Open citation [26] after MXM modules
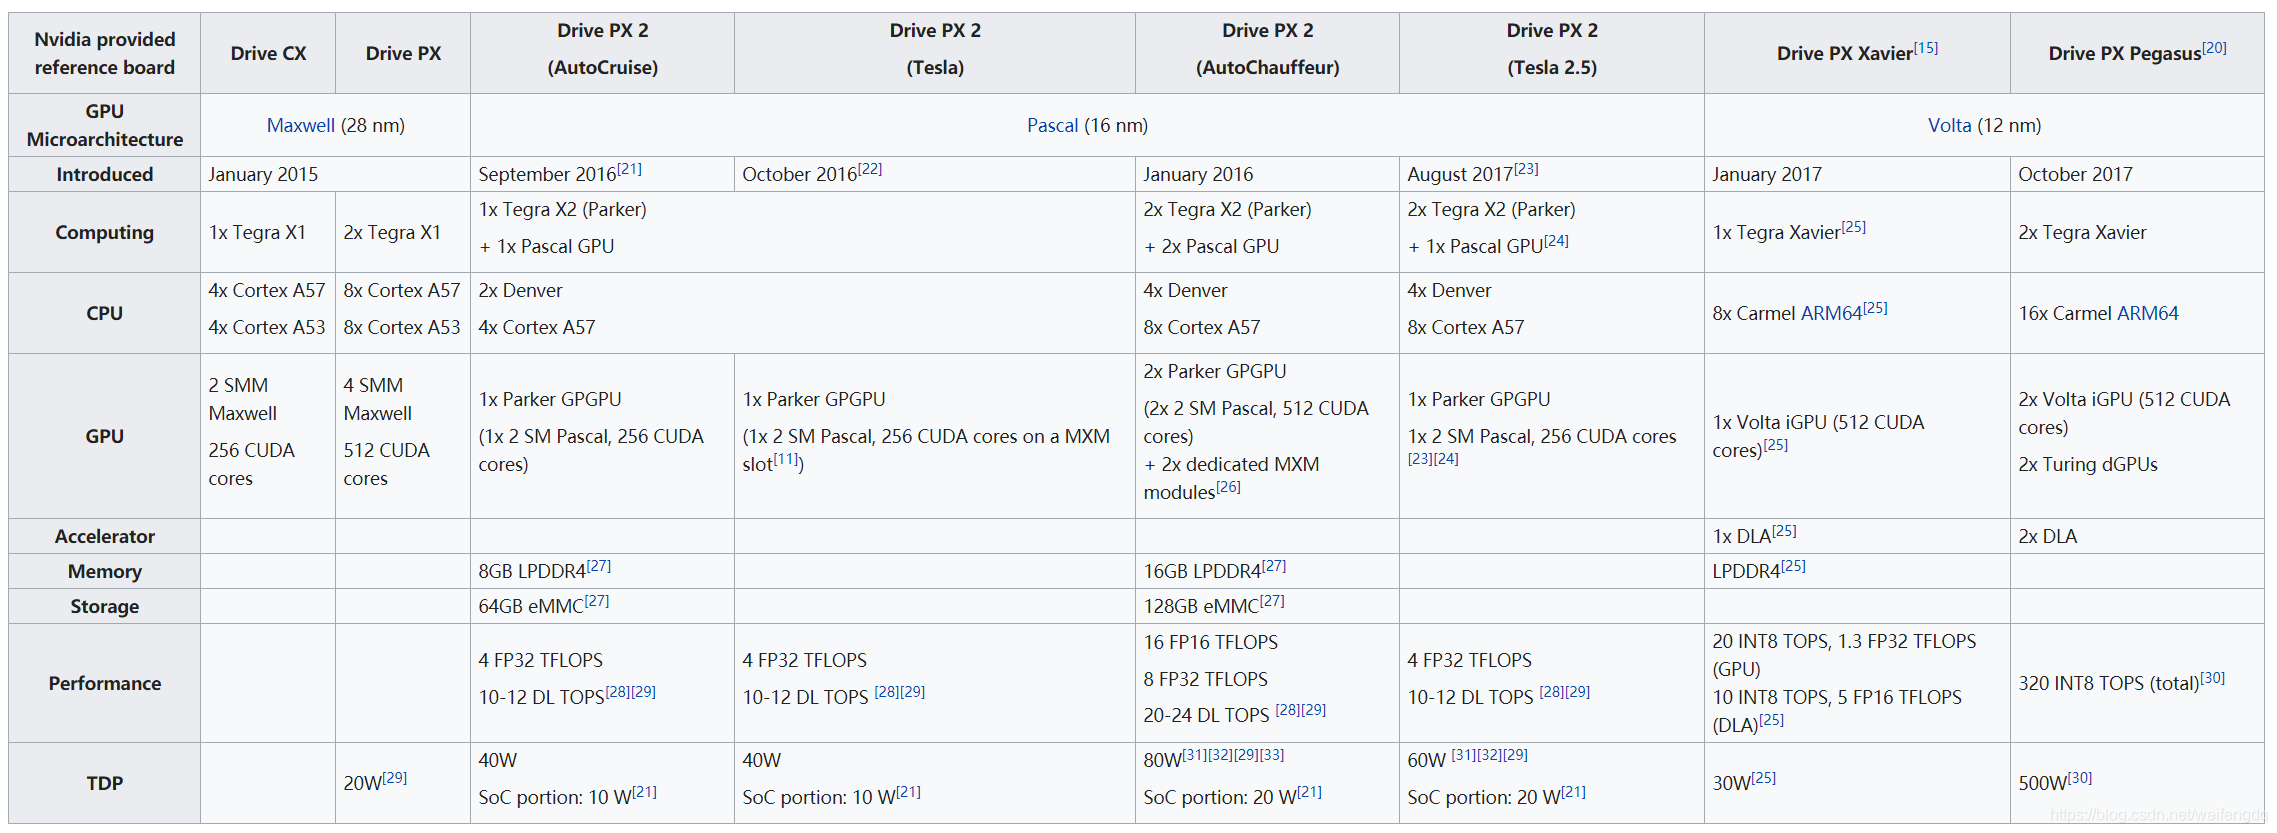 click(x=1228, y=486)
